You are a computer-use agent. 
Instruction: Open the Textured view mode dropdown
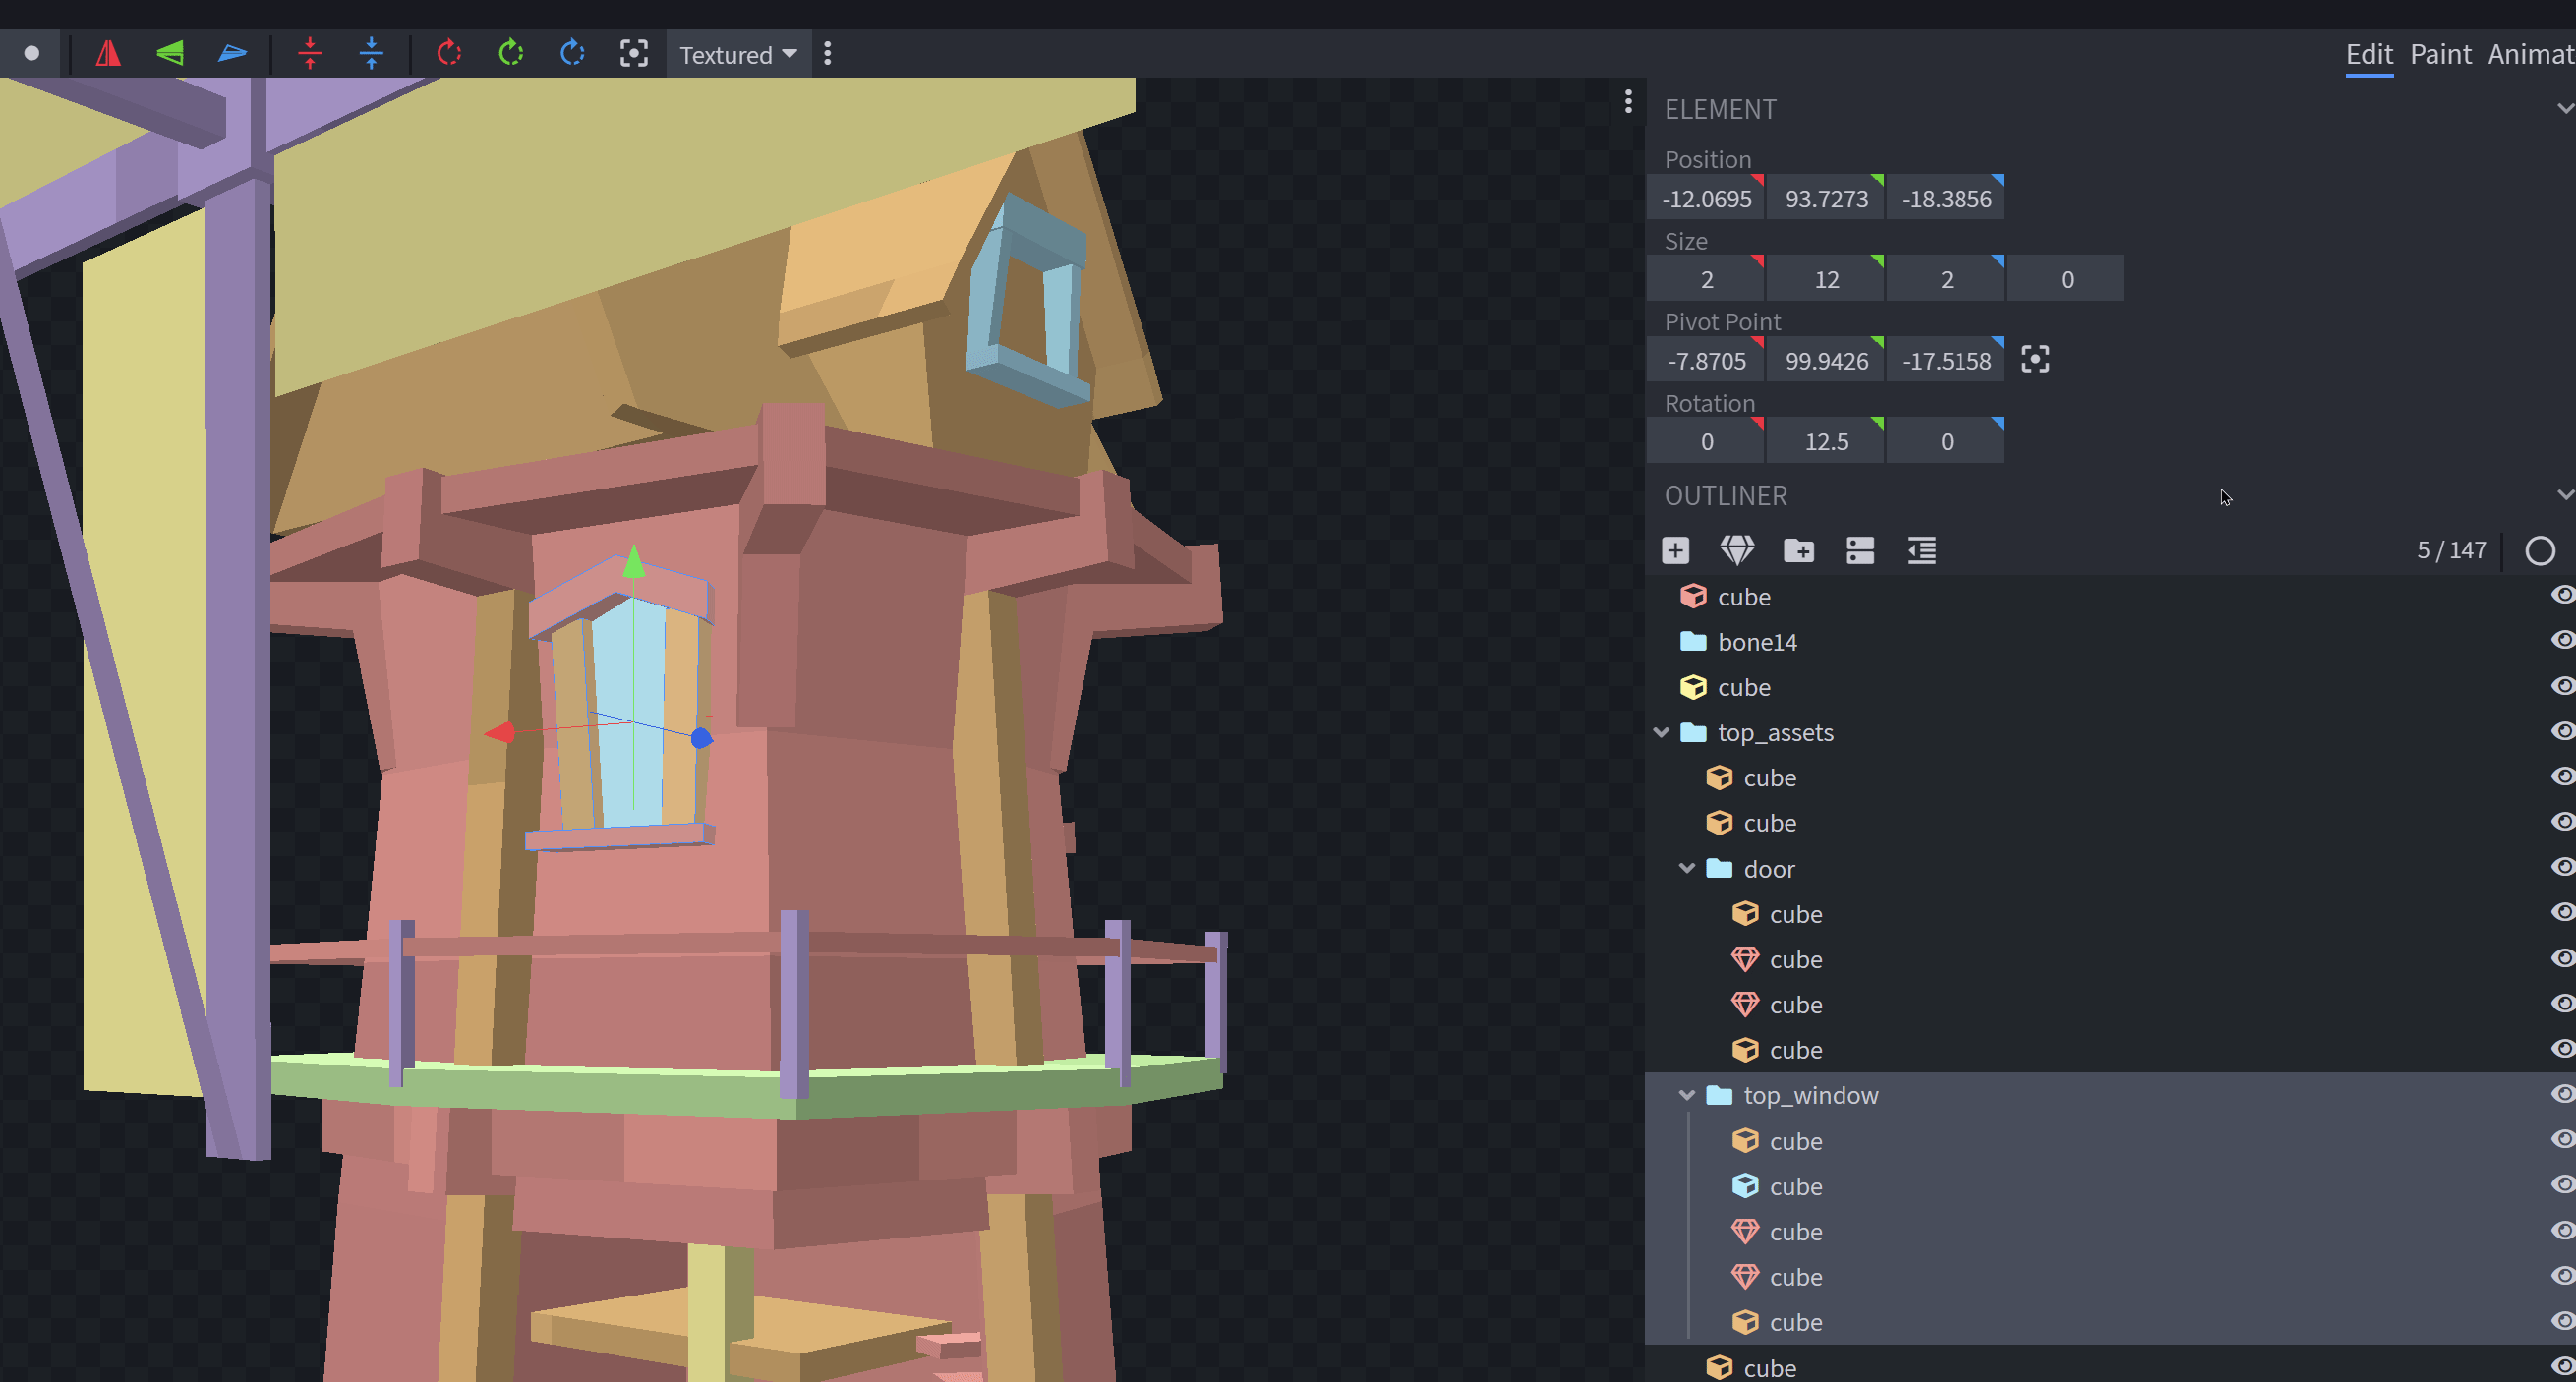pos(738,54)
